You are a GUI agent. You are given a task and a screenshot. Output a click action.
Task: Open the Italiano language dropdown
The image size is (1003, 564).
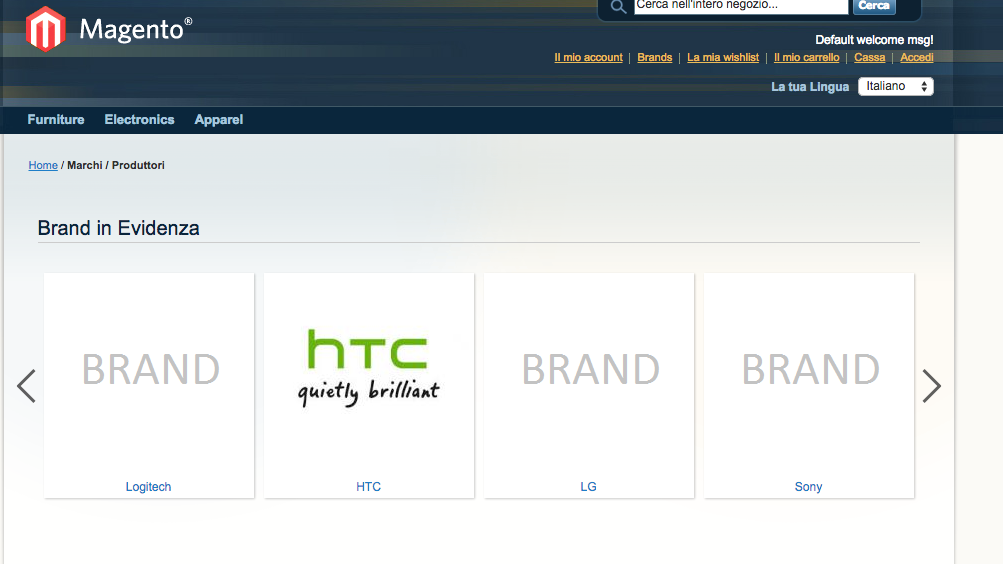coord(896,86)
